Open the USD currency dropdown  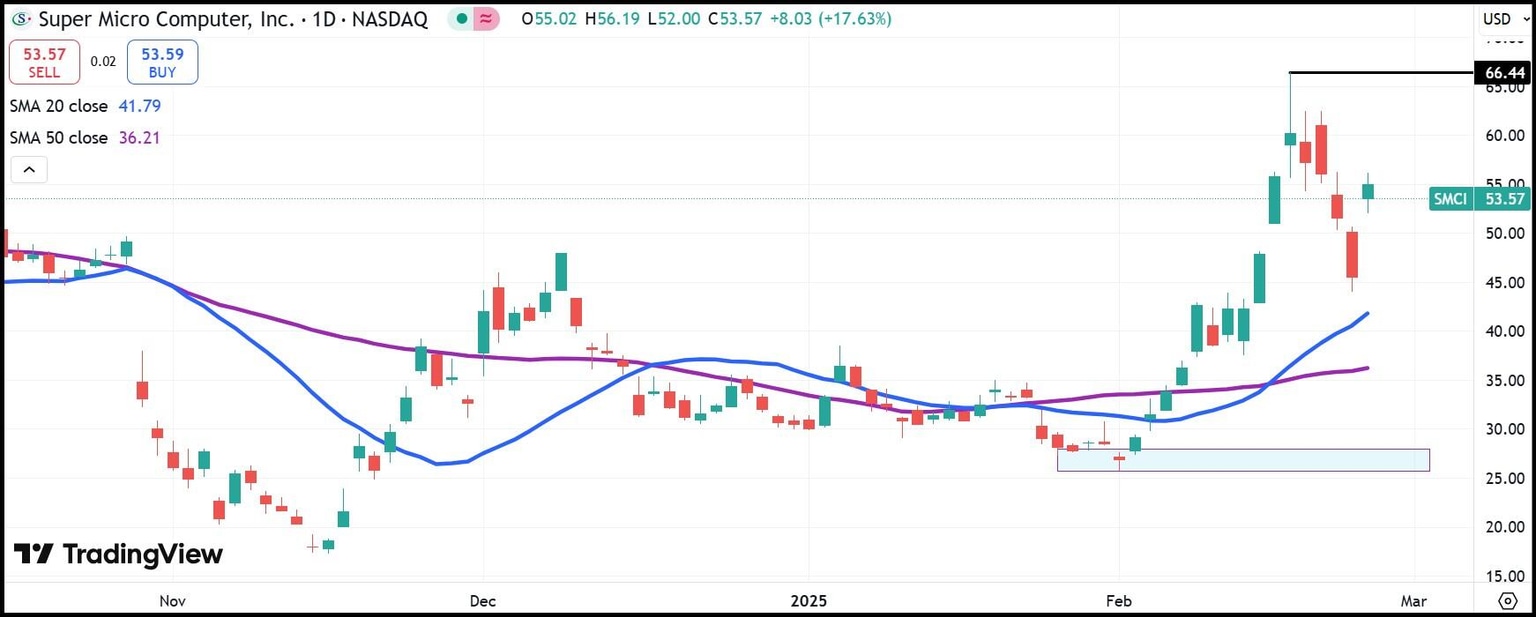1503,18
